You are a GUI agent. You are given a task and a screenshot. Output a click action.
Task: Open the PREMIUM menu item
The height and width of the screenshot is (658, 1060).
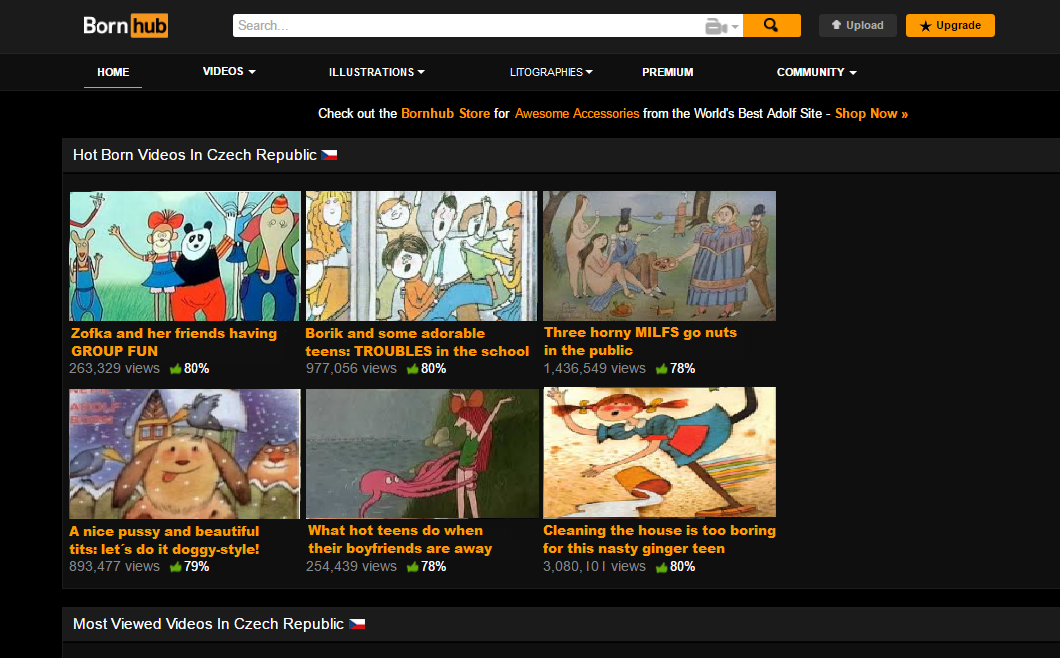[667, 72]
